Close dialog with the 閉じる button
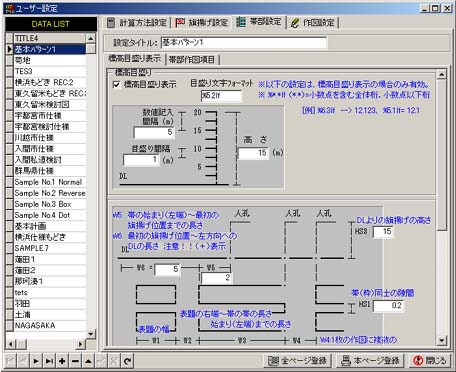 tap(430, 361)
